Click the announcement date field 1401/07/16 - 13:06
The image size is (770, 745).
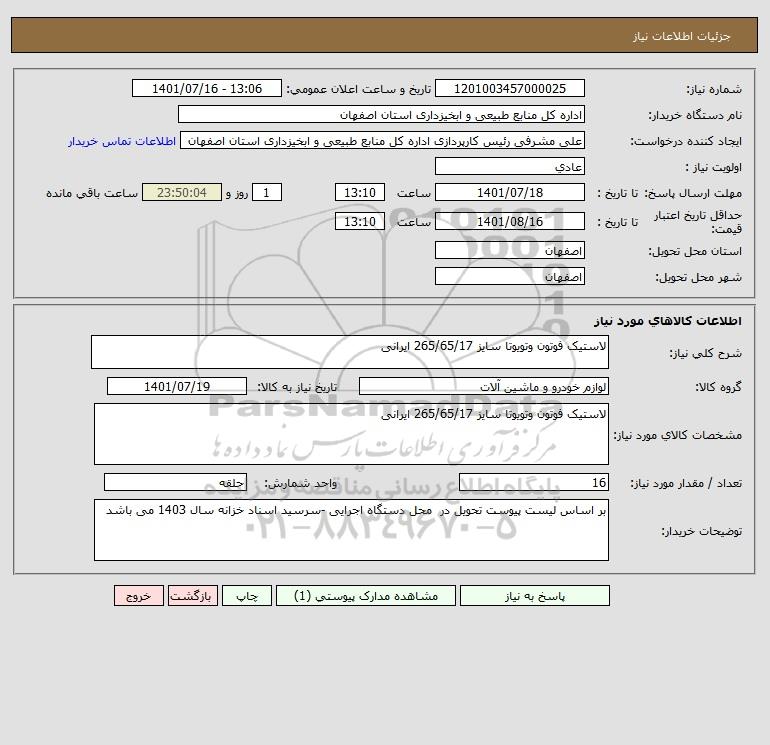pyautogui.click(x=207, y=88)
